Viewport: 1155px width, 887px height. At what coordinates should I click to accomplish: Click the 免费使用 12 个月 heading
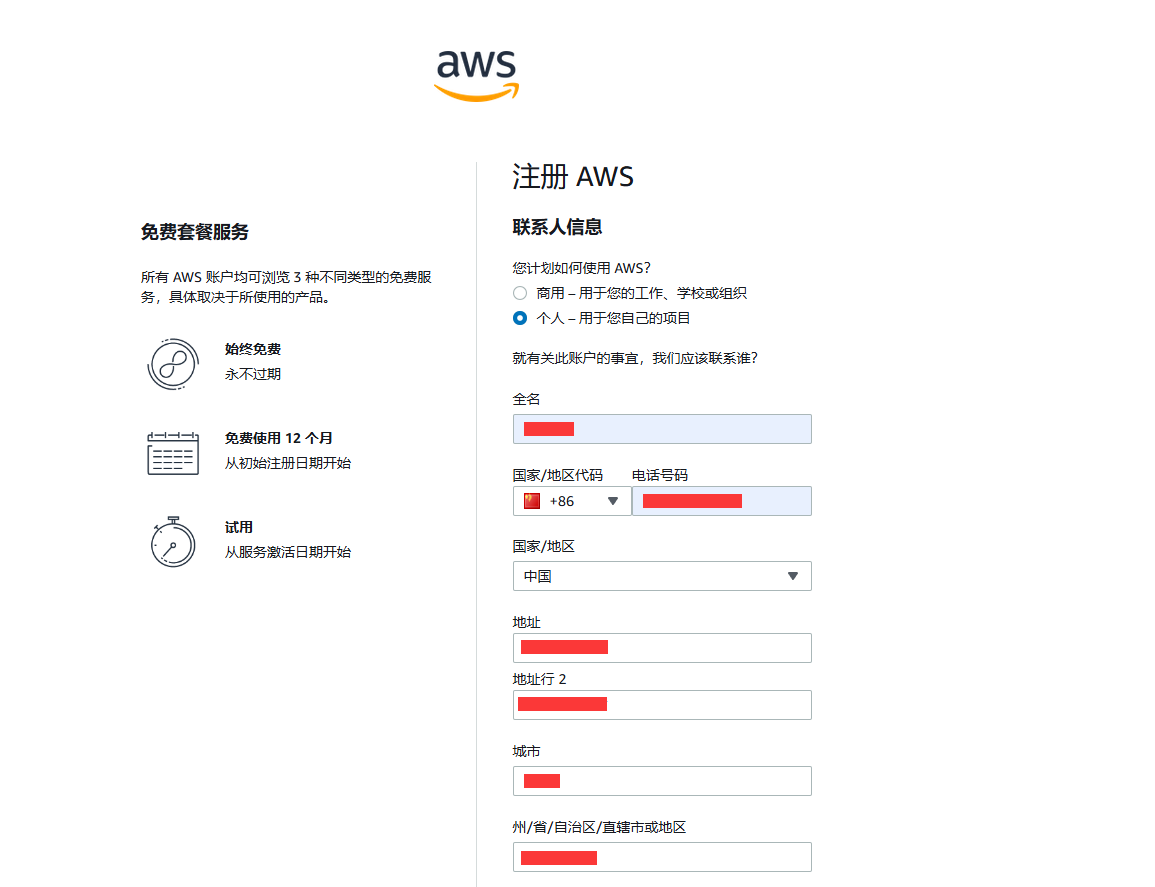(x=278, y=438)
